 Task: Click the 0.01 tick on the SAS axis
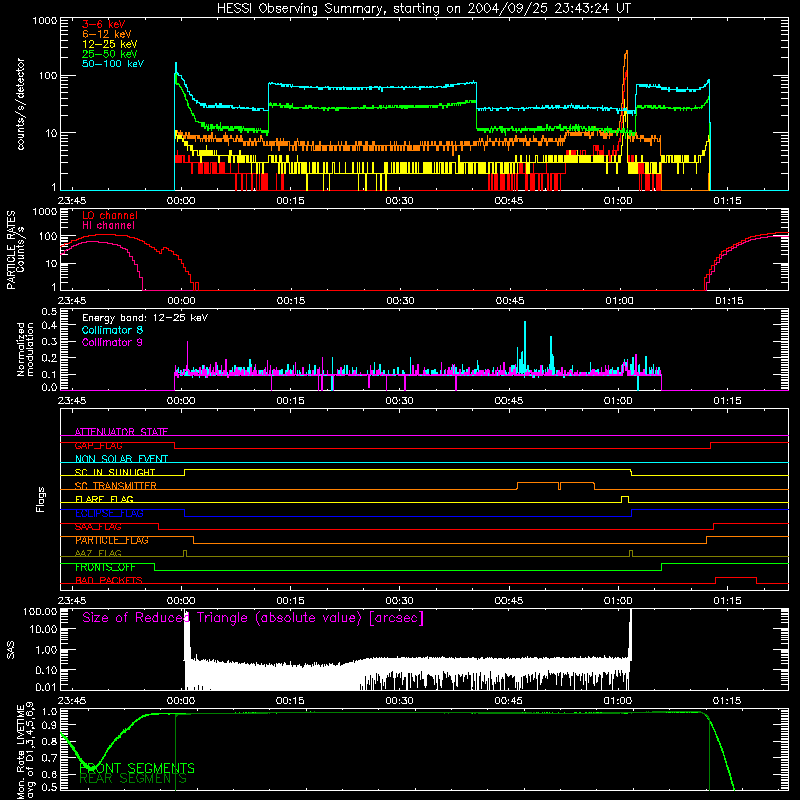point(46,687)
